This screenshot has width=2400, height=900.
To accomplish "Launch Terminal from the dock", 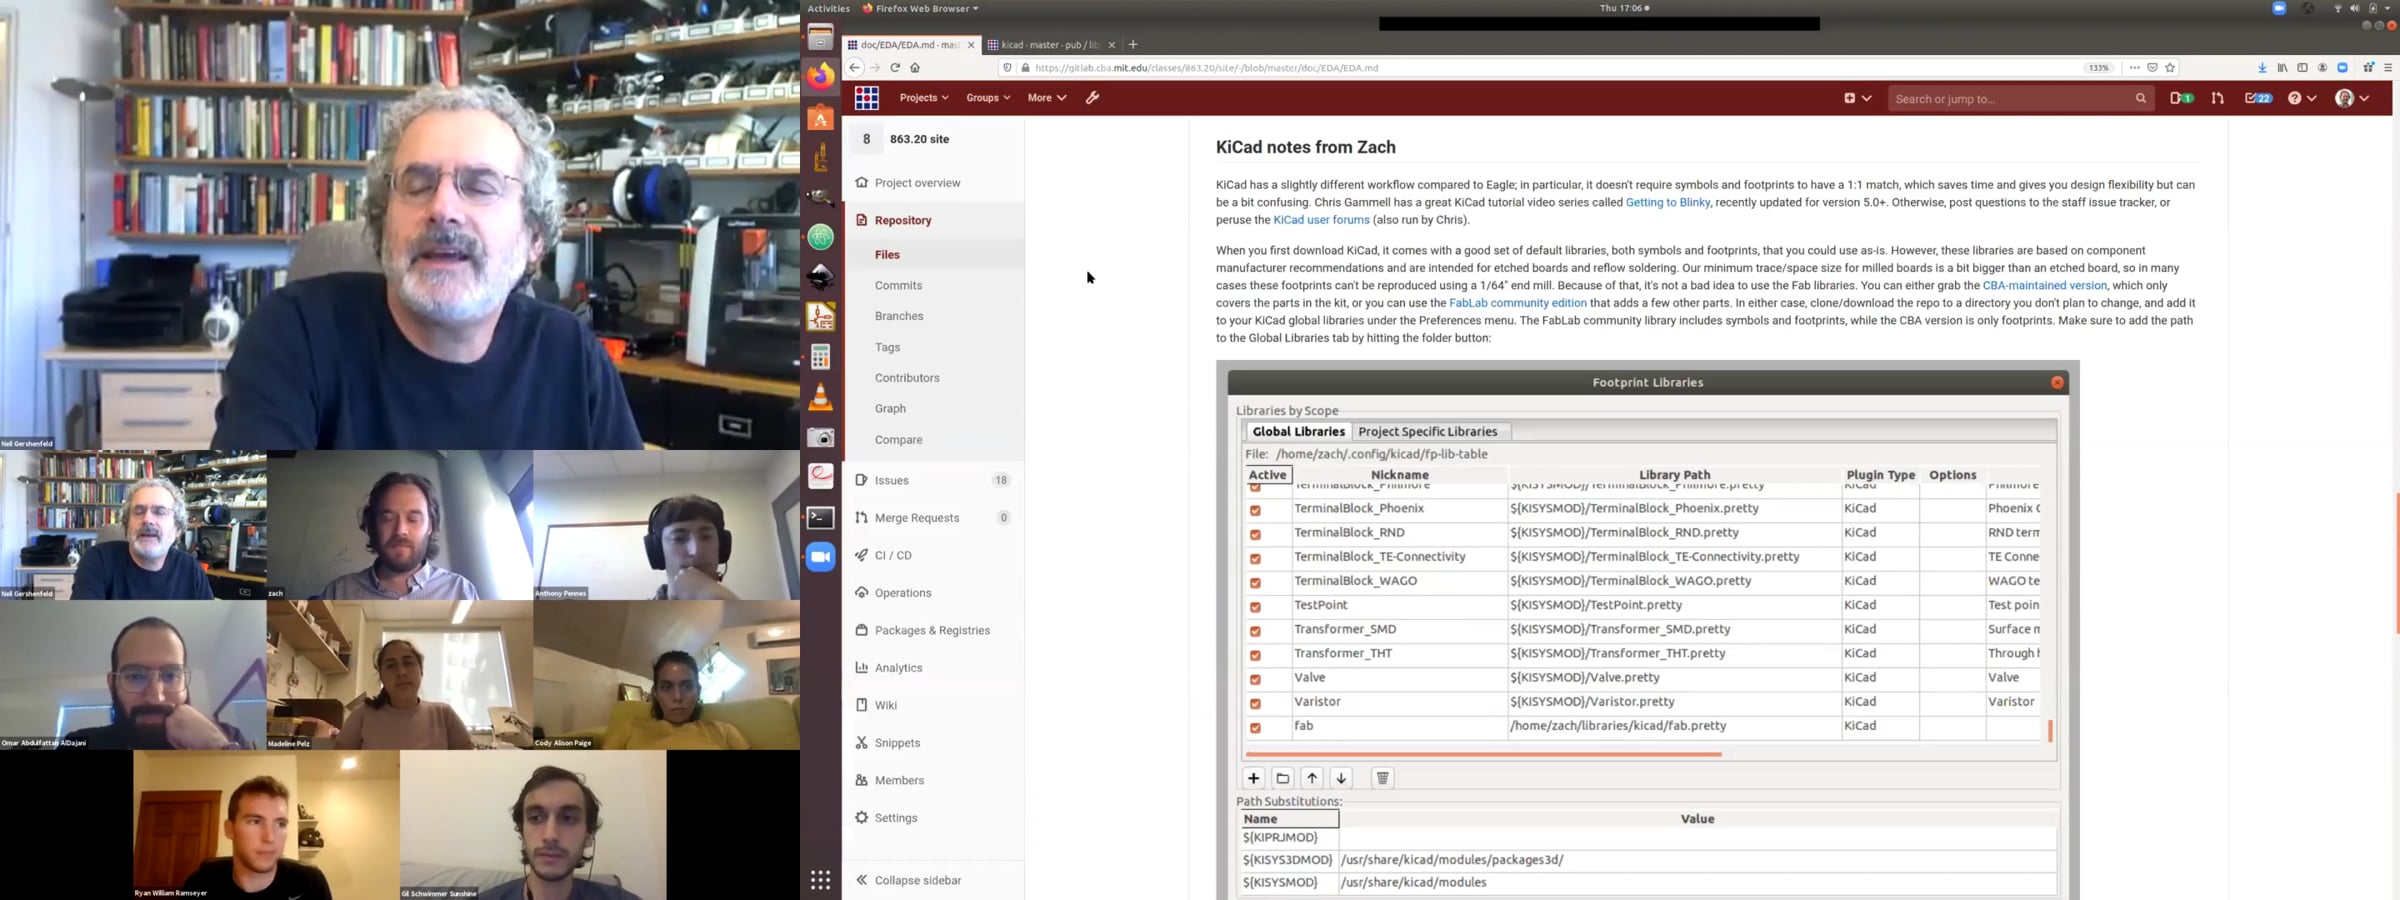I will (821, 517).
